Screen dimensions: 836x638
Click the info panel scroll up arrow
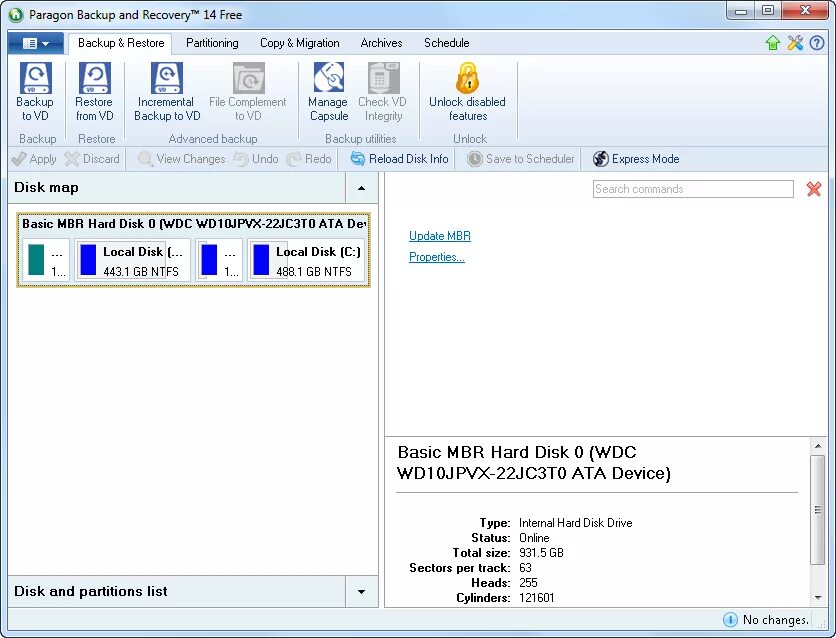click(818, 446)
